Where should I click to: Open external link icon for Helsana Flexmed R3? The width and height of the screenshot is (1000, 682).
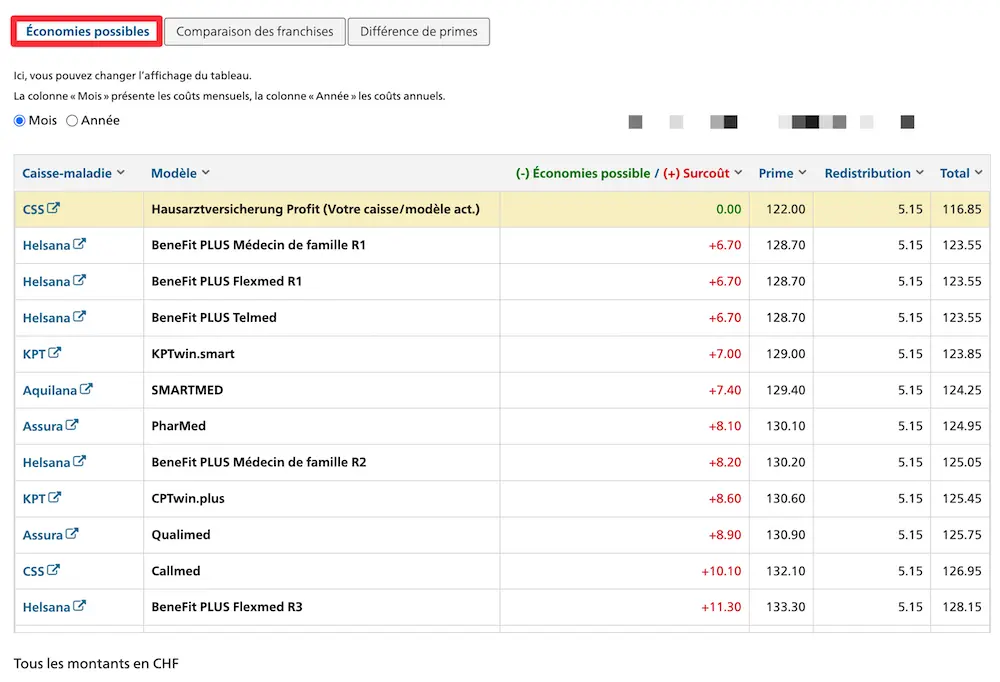pyautogui.click(x=80, y=606)
